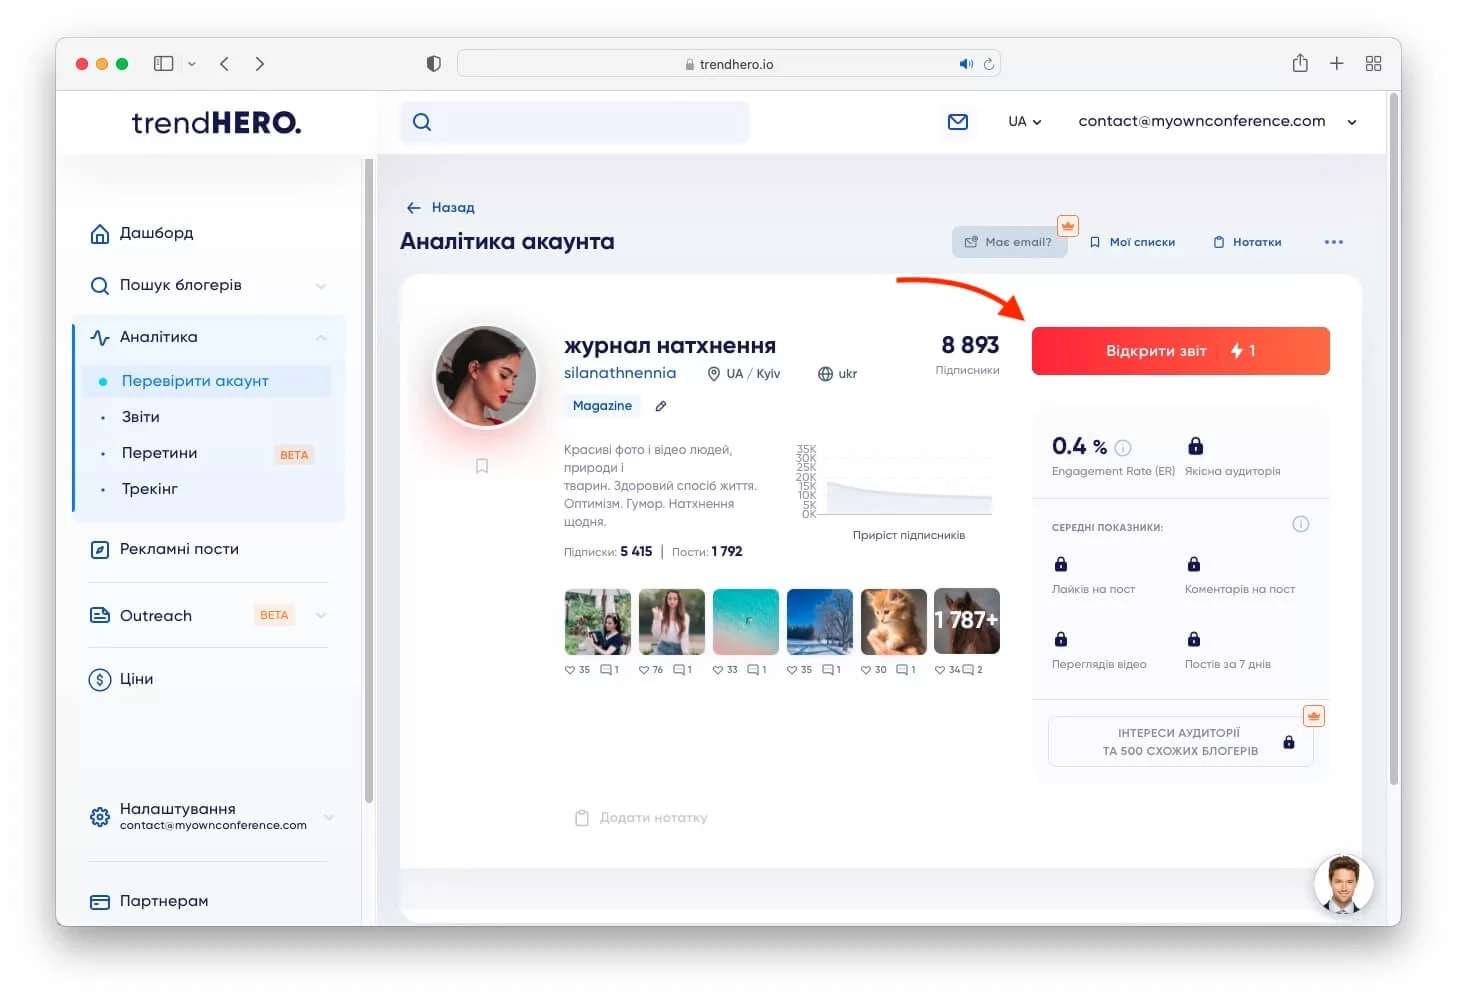Select Рекламні пости menu item
Screen dimensions: 1475x1000
pos(179,549)
